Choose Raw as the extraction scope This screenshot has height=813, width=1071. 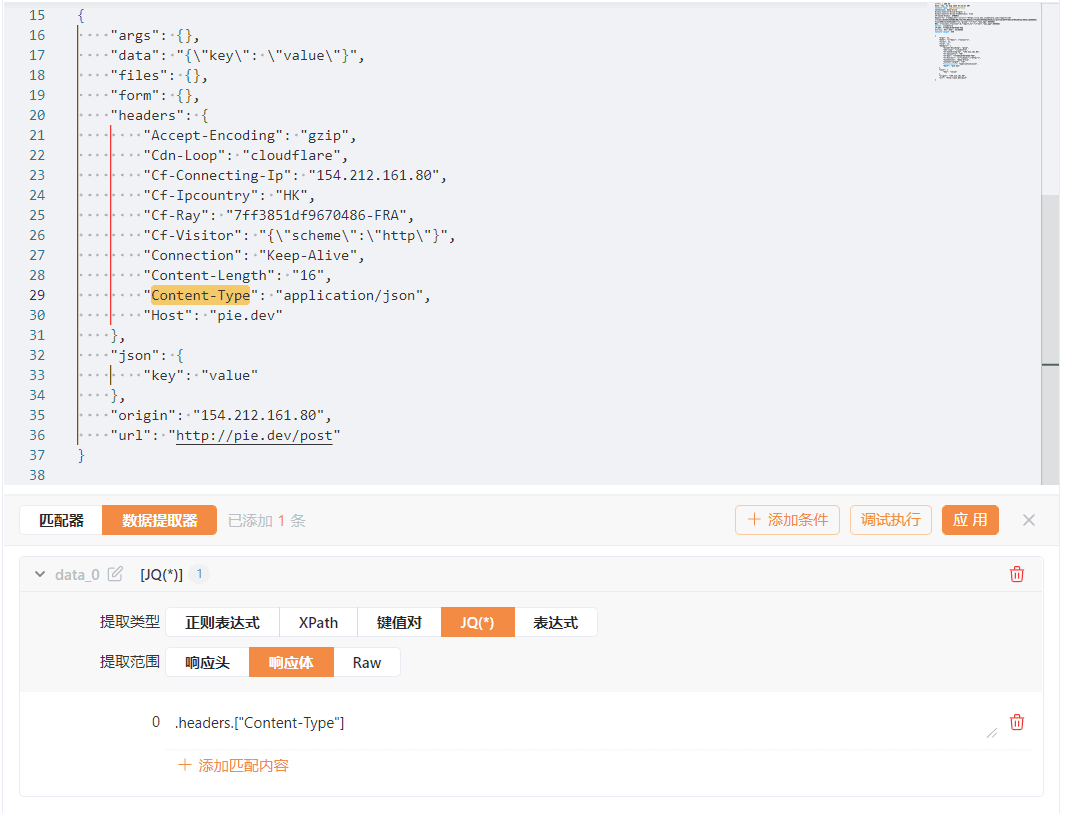click(367, 662)
